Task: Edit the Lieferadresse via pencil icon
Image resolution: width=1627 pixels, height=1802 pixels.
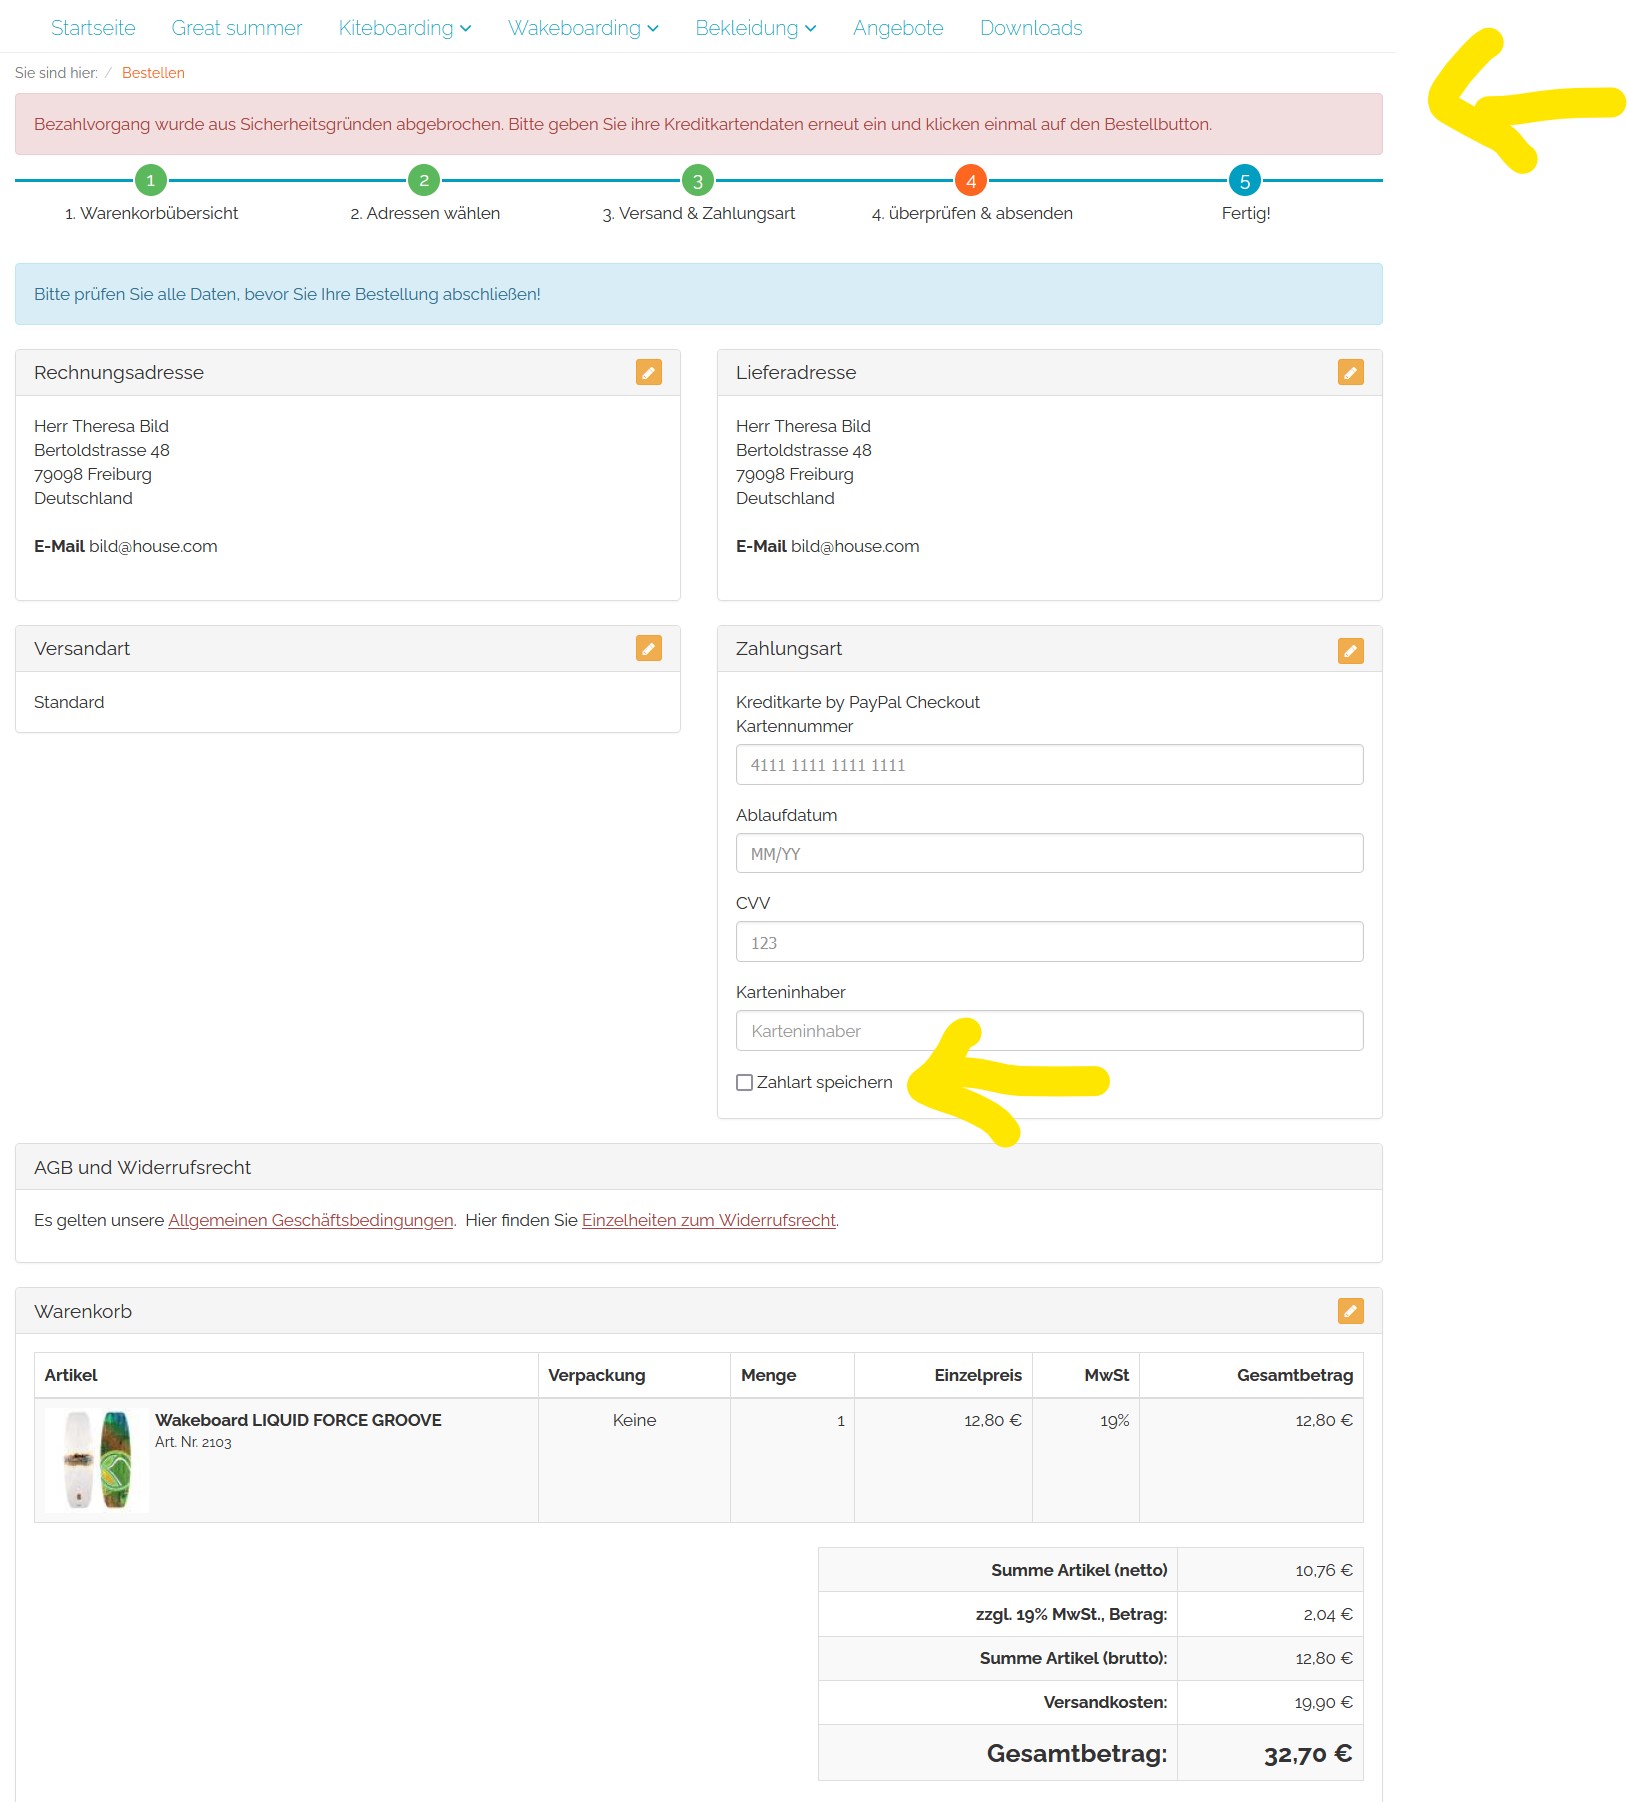Action: point(1350,373)
